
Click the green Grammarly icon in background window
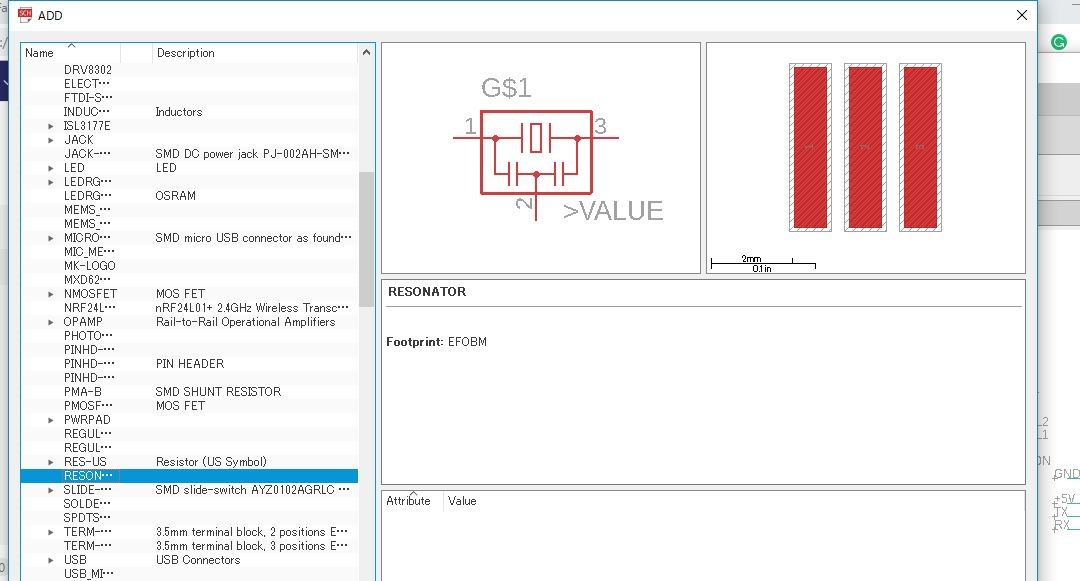tap(1059, 43)
